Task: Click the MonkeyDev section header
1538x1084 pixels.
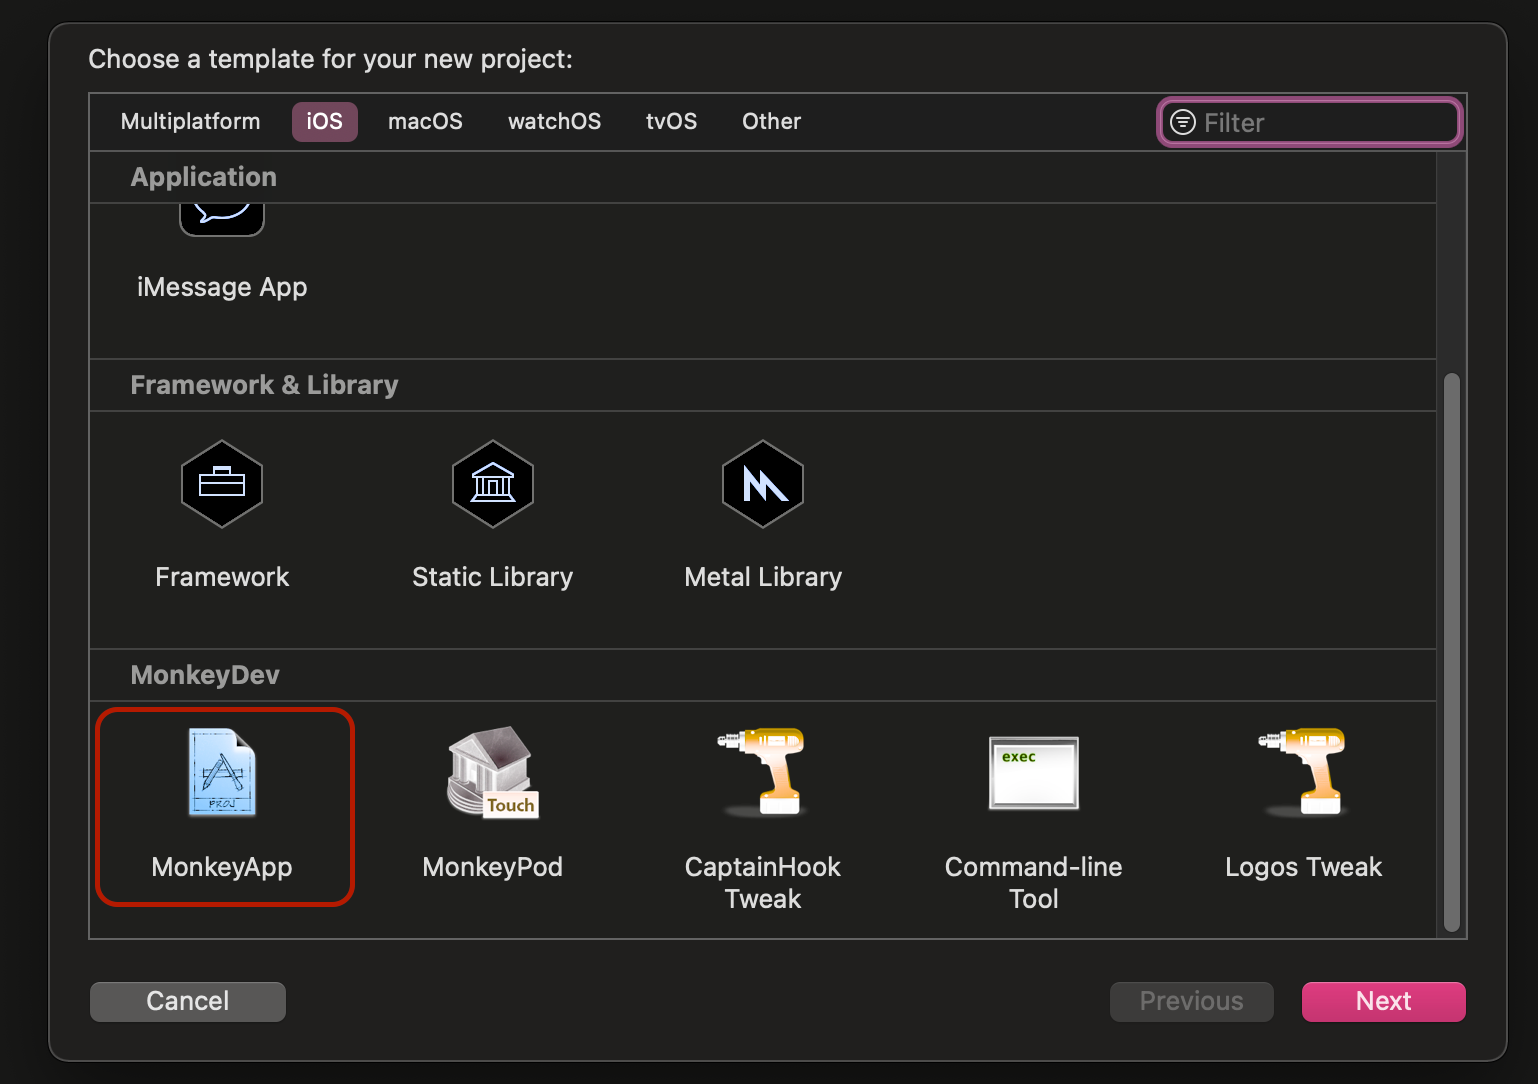Action: click(205, 675)
